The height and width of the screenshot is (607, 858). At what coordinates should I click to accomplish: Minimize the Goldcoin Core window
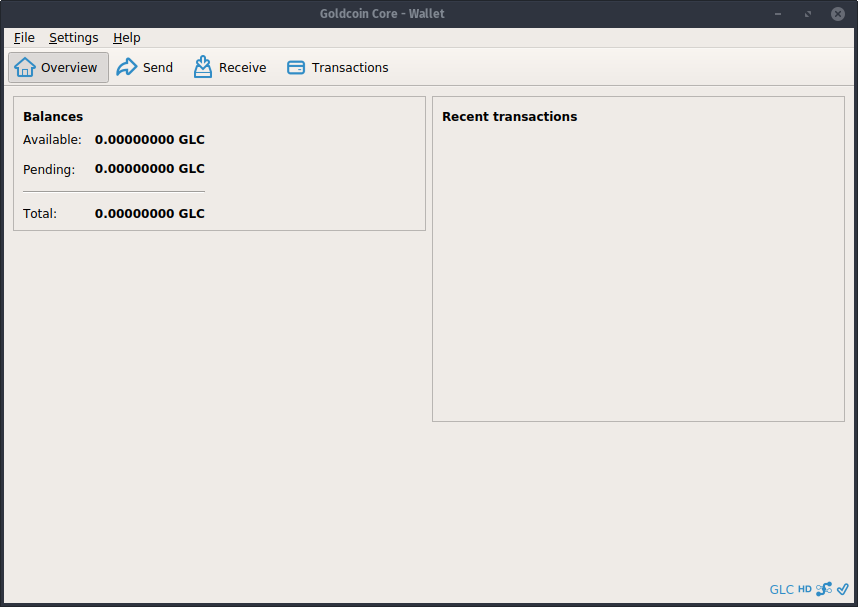[x=778, y=14]
